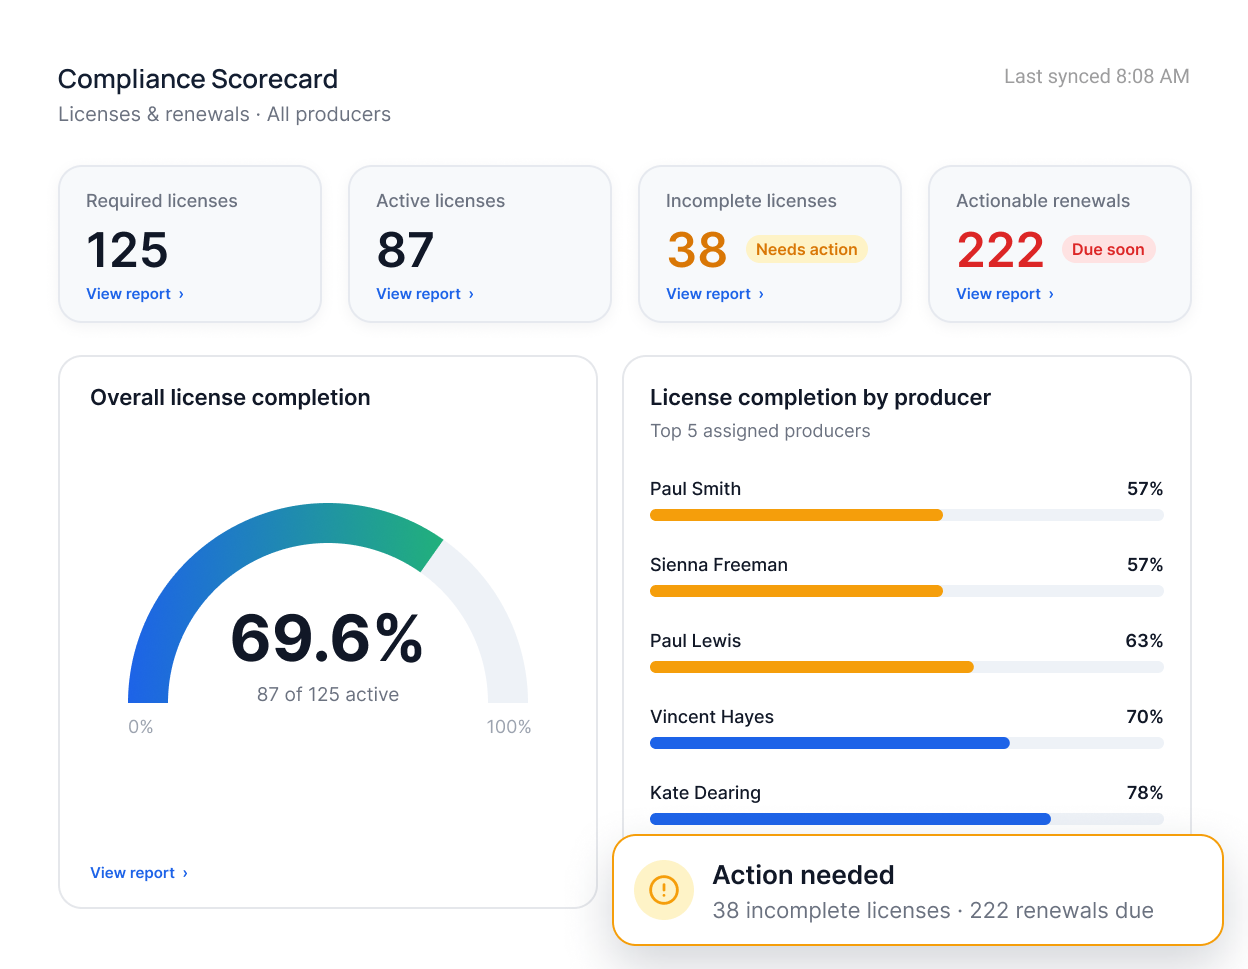The height and width of the screenshot is (969, 1248).
Task: Click the Top 5 assigned producers subtitle
Action: 760,431
